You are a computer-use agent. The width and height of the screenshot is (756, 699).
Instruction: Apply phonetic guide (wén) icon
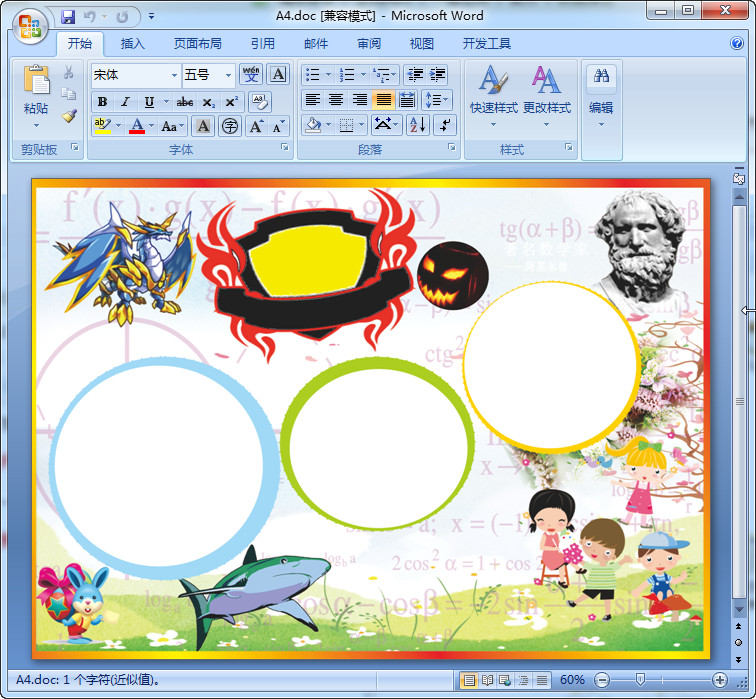pos(251,75)
